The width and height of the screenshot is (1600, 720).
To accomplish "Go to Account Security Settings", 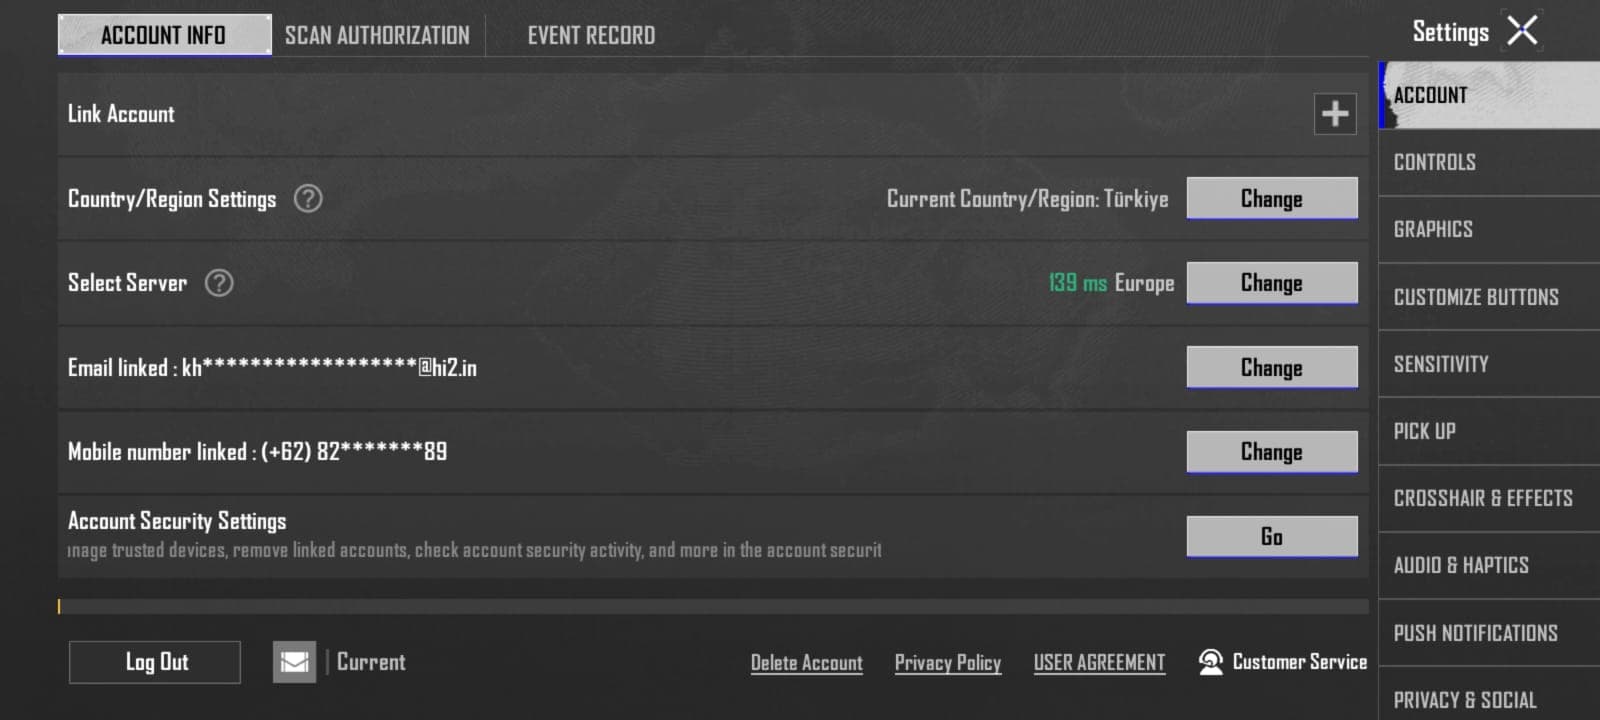I will coord(1272,536).
